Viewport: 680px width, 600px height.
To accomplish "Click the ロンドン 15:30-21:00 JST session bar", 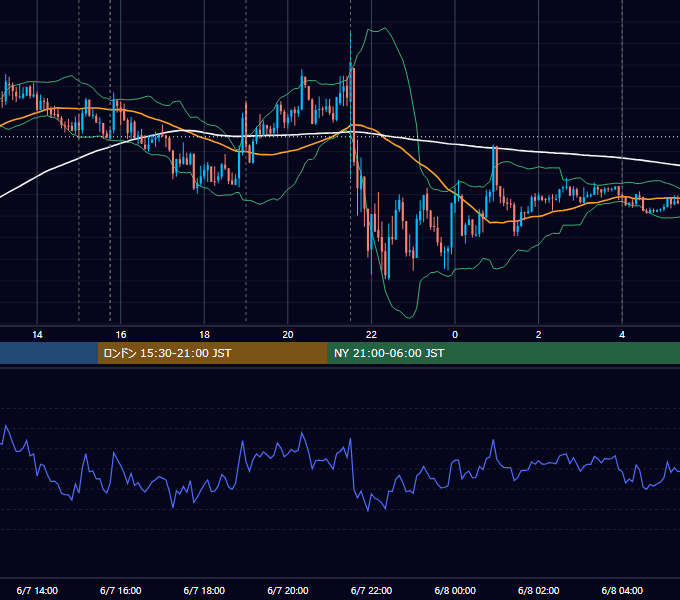I will (212, 353).
